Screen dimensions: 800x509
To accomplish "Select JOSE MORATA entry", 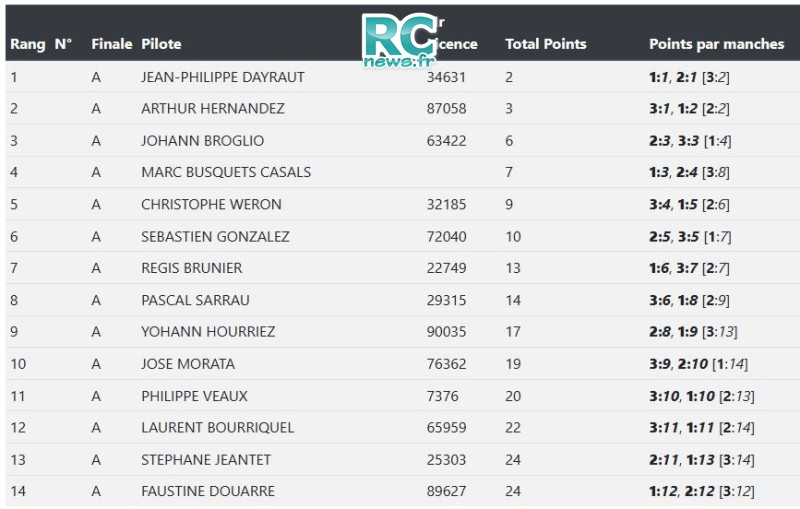I will (188, 364).
